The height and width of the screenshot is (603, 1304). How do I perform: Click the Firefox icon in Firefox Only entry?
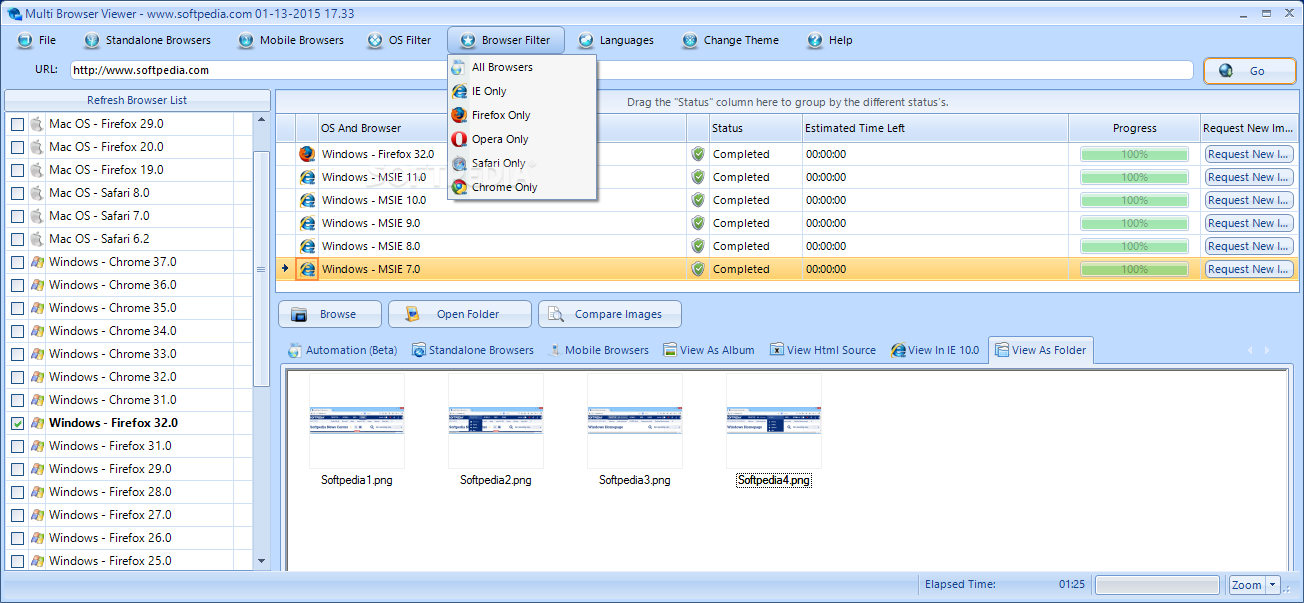tap(459, 115)
